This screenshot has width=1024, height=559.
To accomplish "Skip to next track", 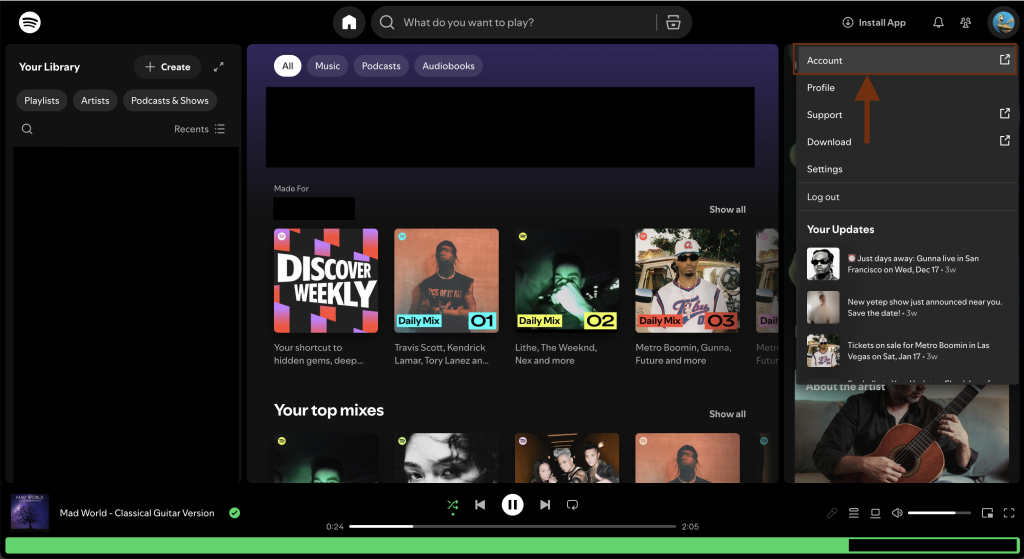I will [x=545, y=505].
